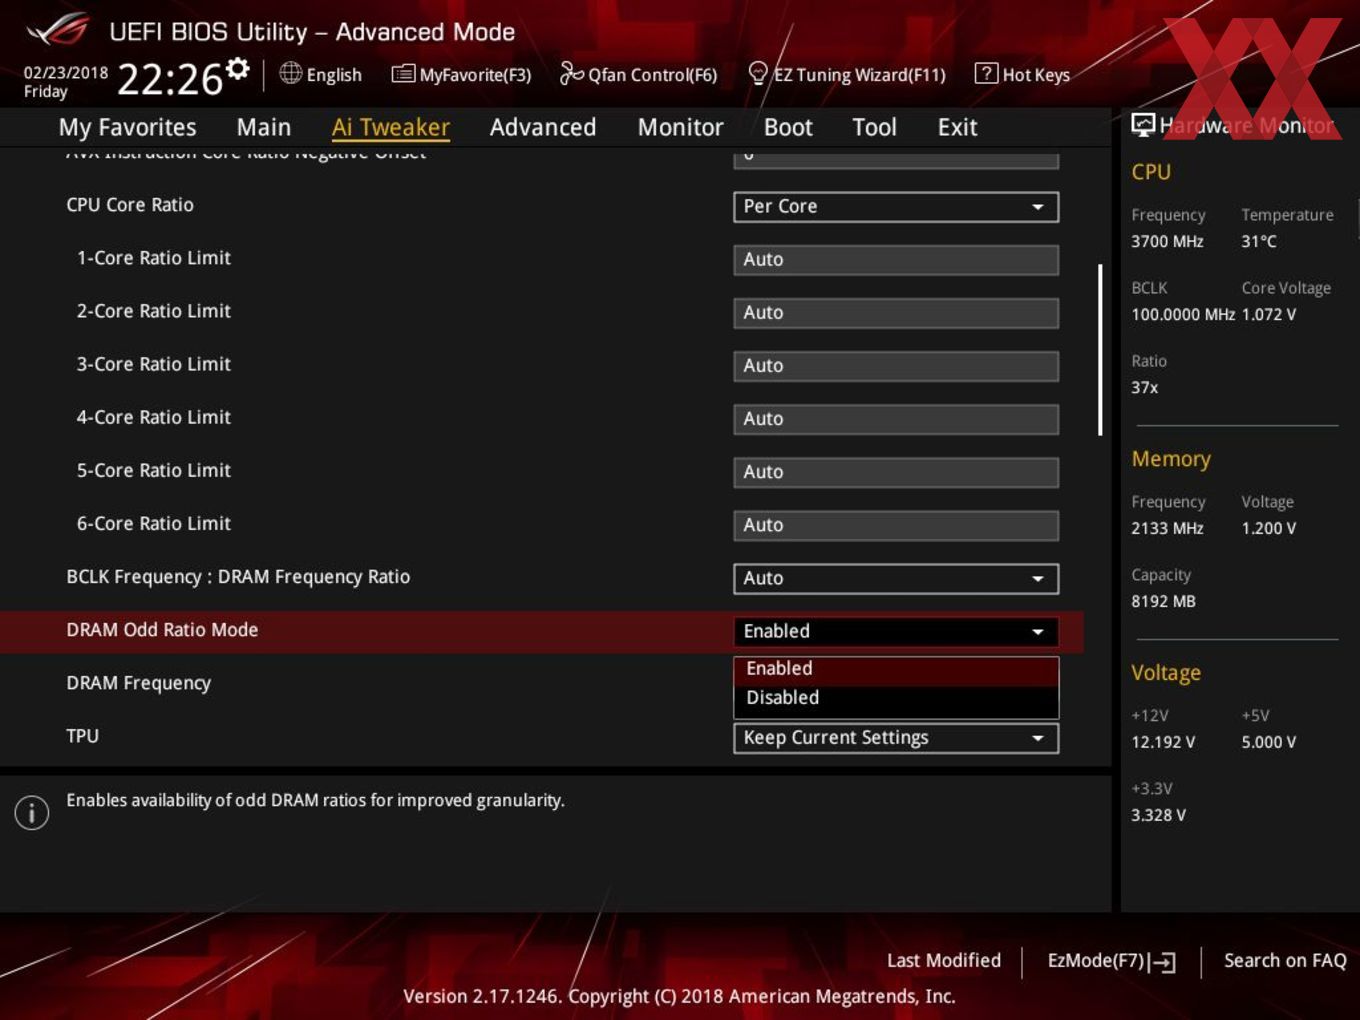This screenshot has width=1360, height=1020.
Task: Click the Ratio 37x value
Action: click(1144, 388)
